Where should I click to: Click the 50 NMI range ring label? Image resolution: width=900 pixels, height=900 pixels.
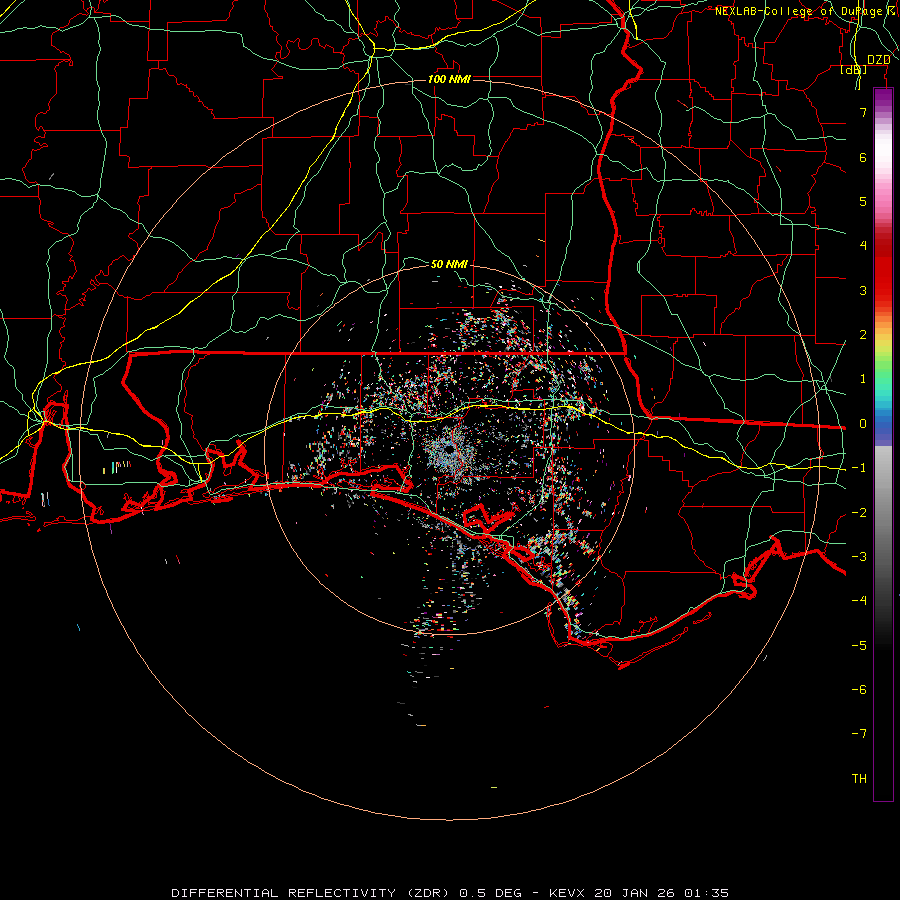pos(449,264)
